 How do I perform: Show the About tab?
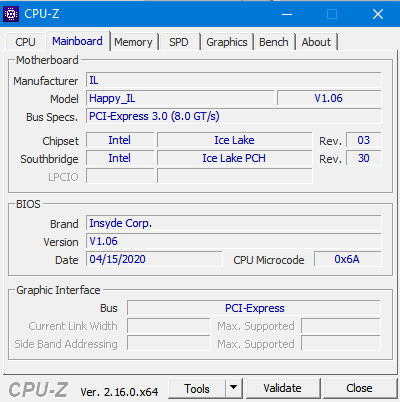[x=316, y=42]
